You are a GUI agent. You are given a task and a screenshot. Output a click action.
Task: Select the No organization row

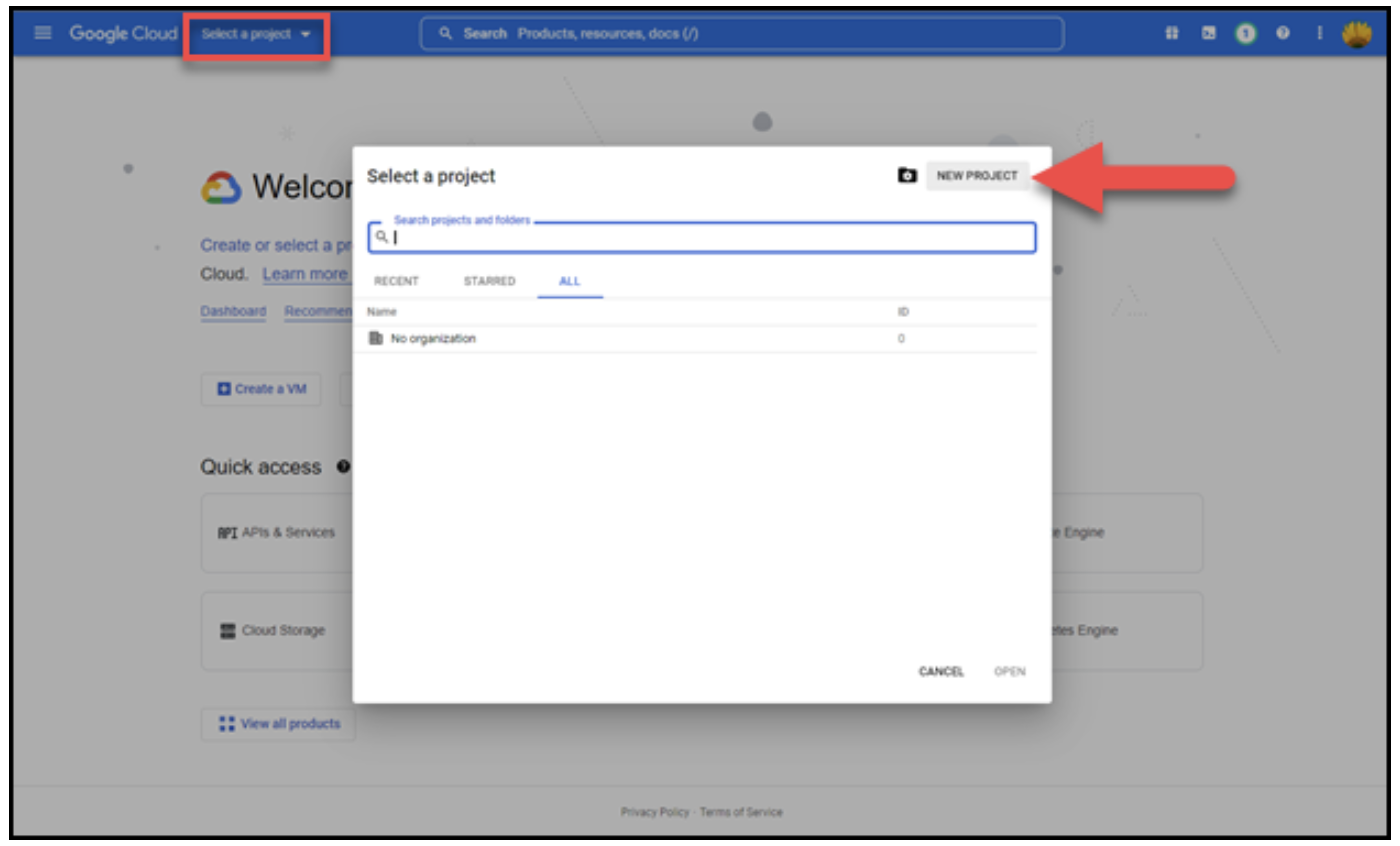[702, 339]
